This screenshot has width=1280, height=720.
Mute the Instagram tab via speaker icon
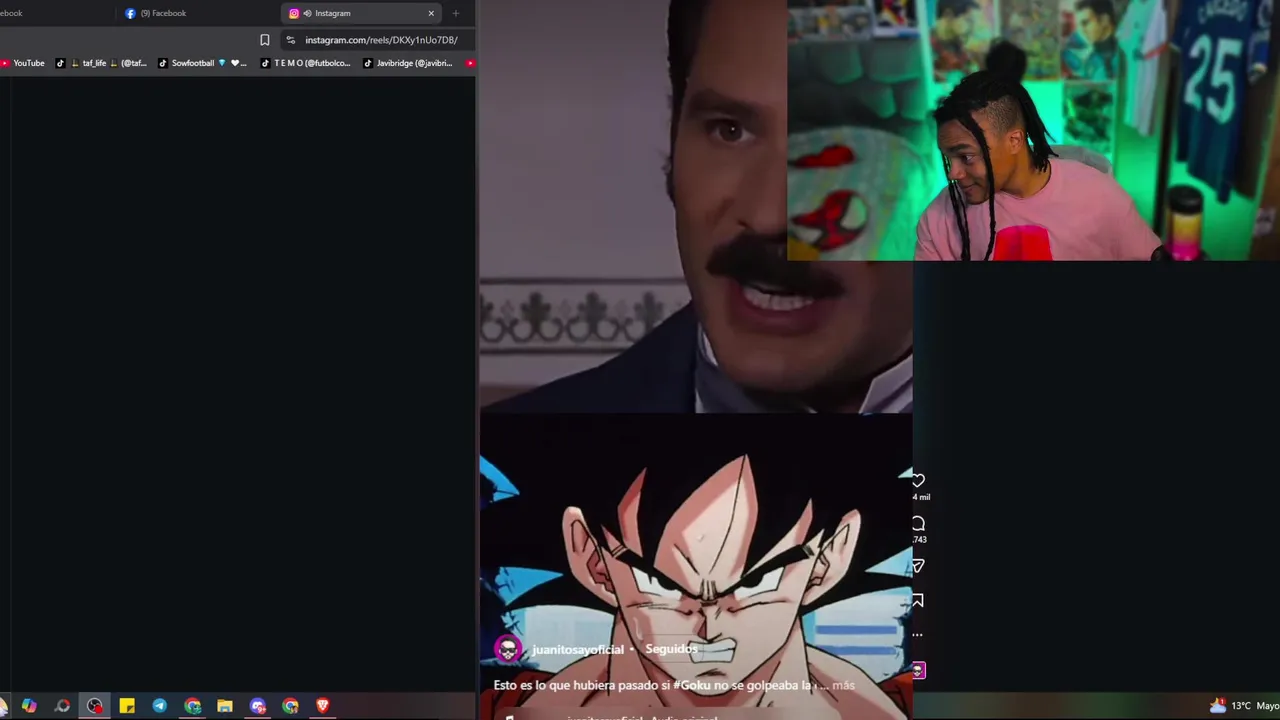coord(307,13)
